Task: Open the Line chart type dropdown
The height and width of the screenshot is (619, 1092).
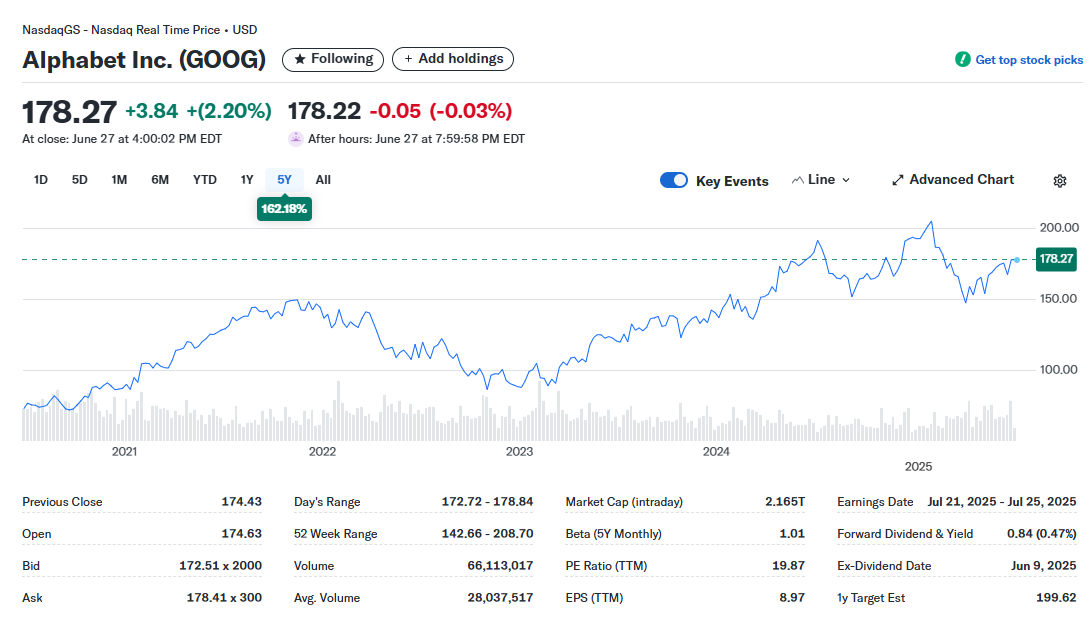Action: 821,180
